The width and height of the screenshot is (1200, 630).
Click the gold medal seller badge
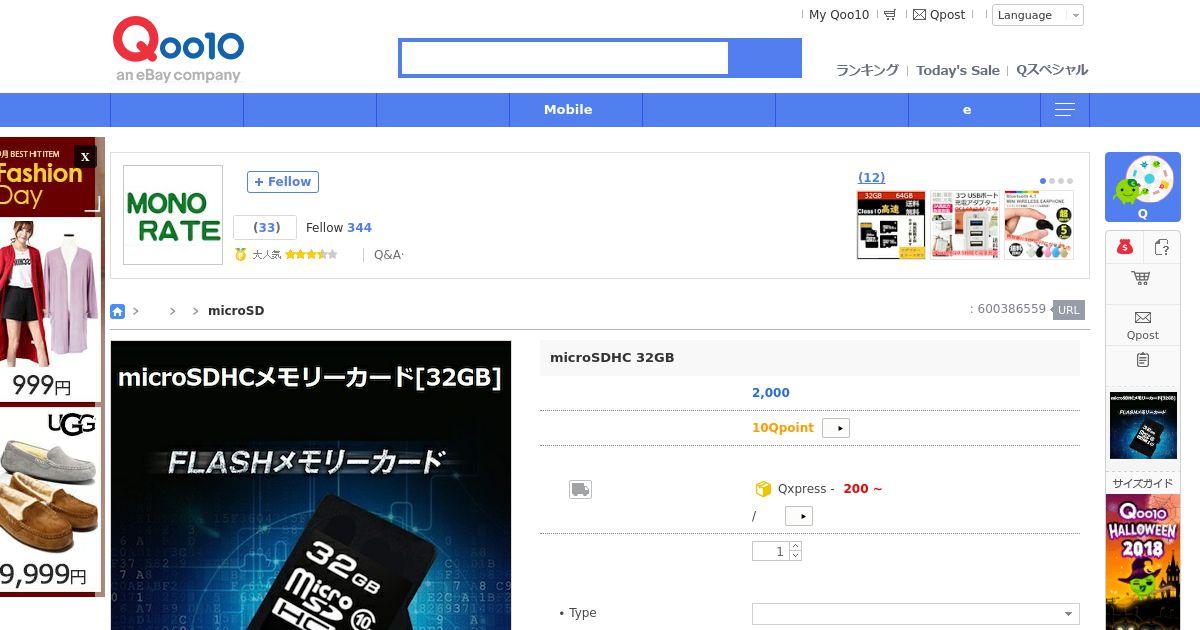tap(240, 255)
